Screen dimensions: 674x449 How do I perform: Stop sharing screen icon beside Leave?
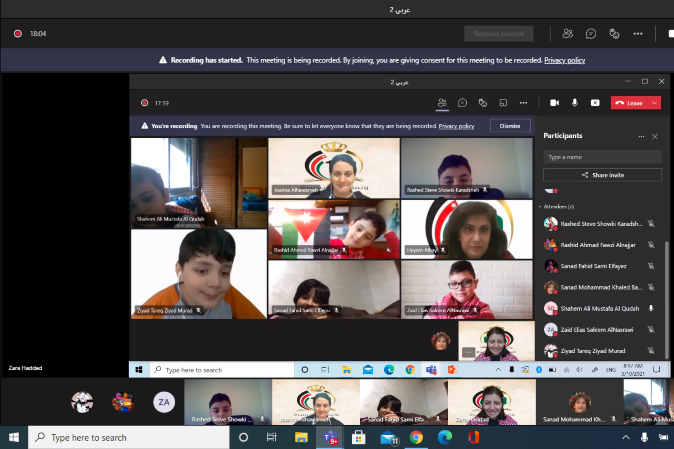pos(595,102)
